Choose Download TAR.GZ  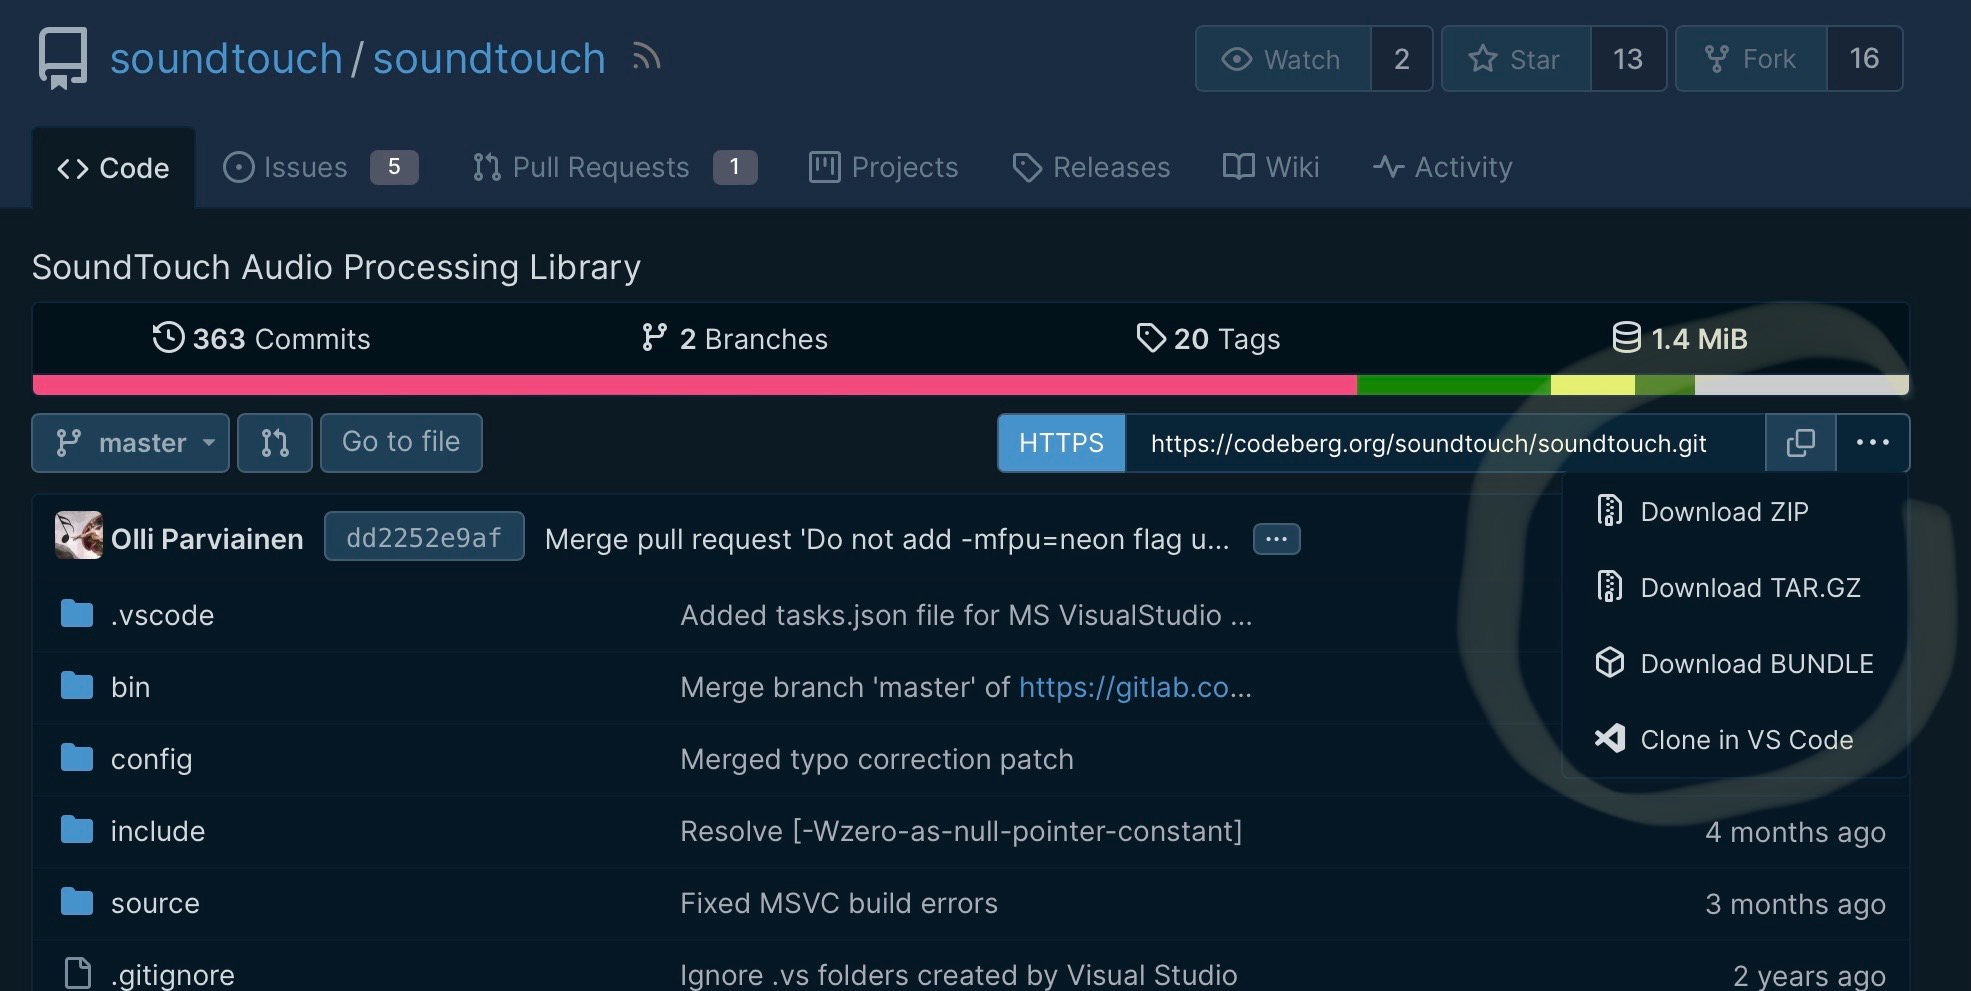click(1735, 588)
